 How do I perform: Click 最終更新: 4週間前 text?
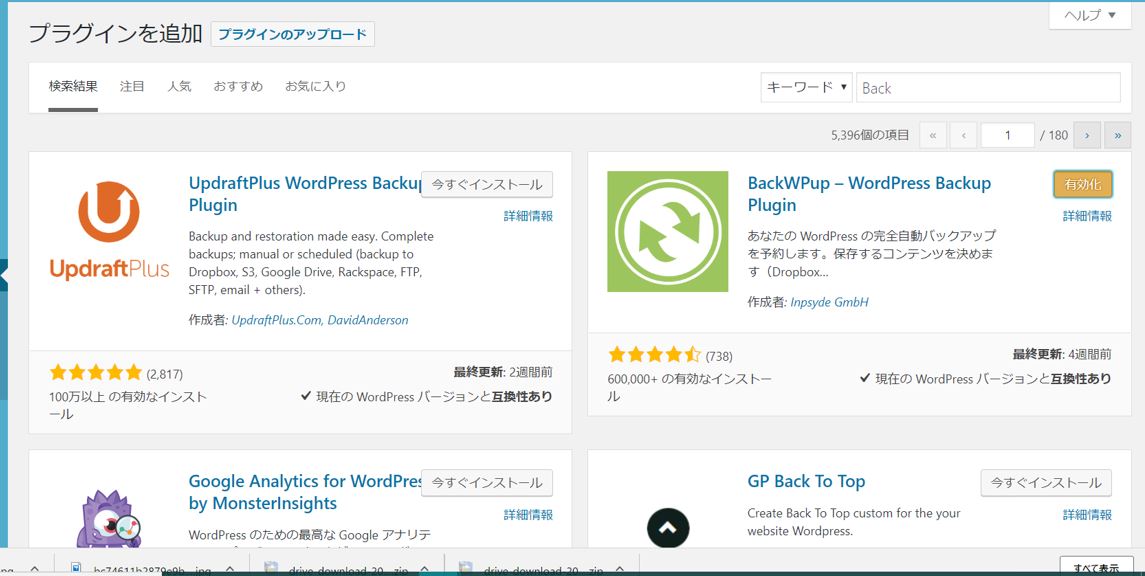pos(1062,354)
